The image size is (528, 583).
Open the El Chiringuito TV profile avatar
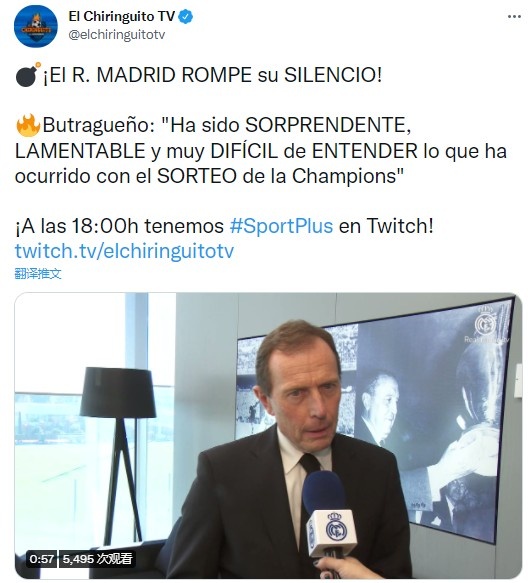36,26
